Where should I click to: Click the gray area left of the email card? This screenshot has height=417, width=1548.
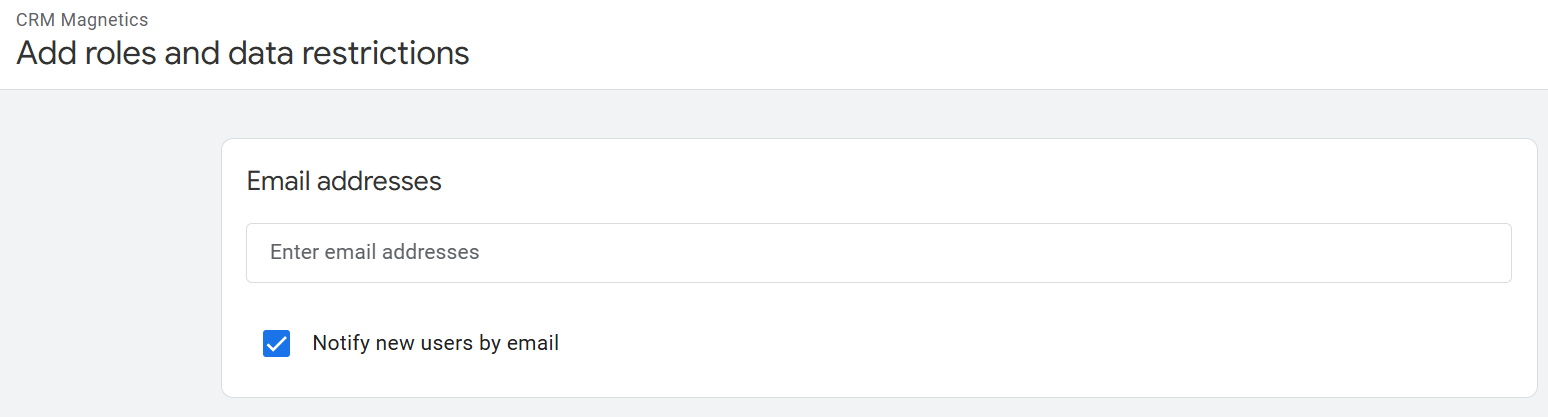110,260
